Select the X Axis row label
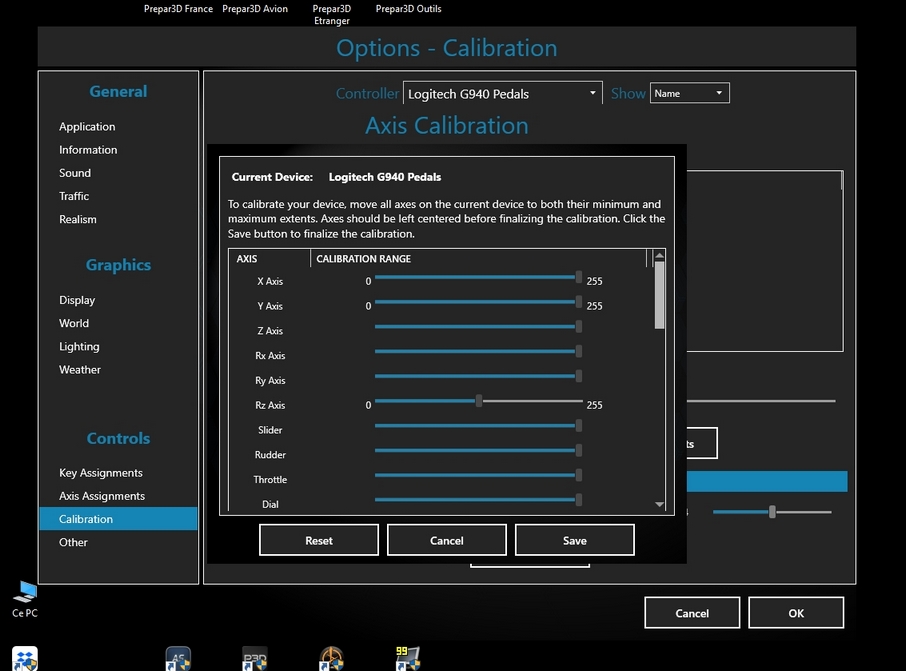 click(270, 281)
